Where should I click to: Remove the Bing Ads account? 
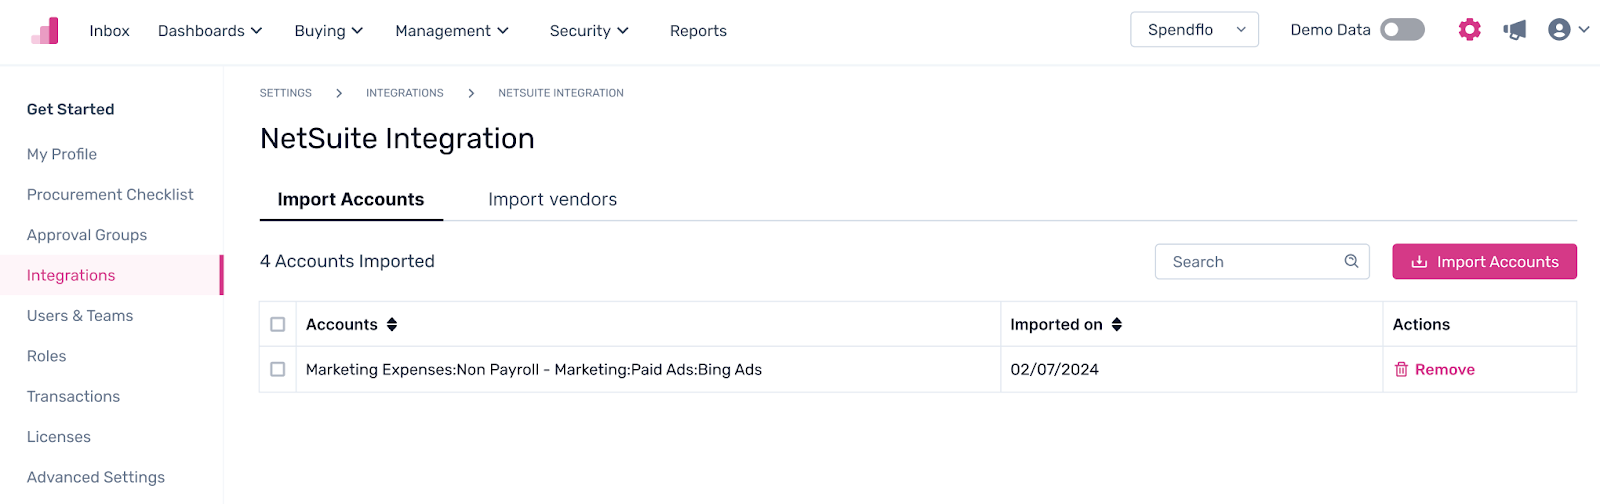1435,369
